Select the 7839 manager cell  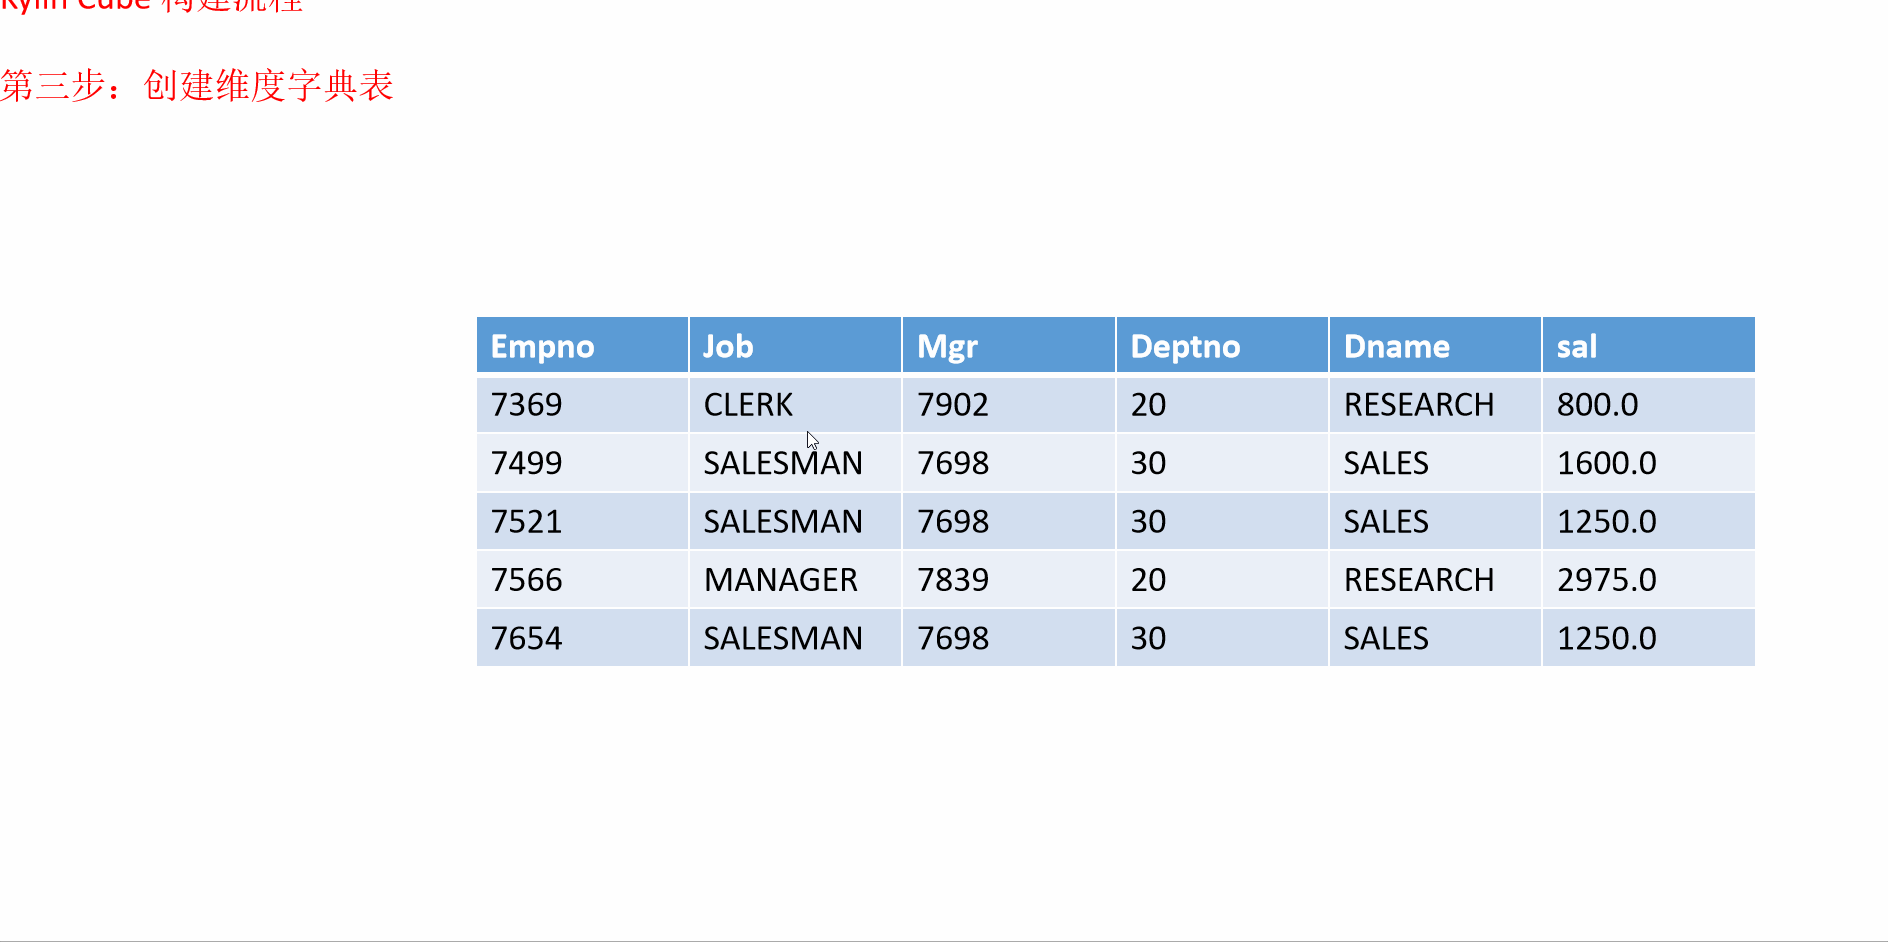coord(1008,579)
